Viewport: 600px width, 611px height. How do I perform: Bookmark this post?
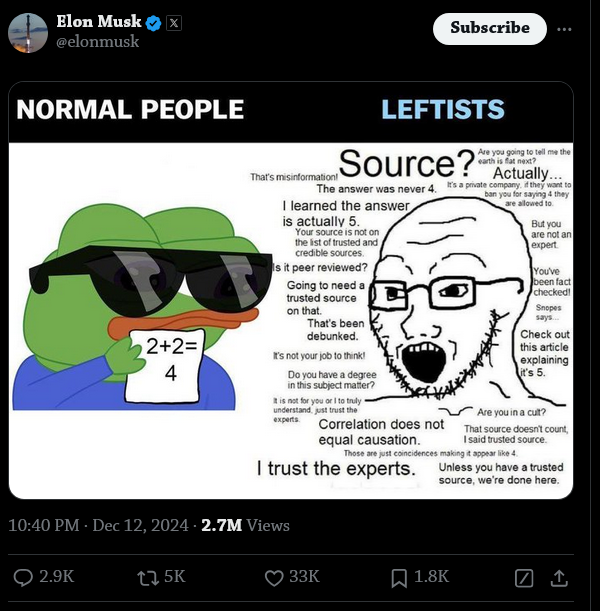(x=399, y=578)
